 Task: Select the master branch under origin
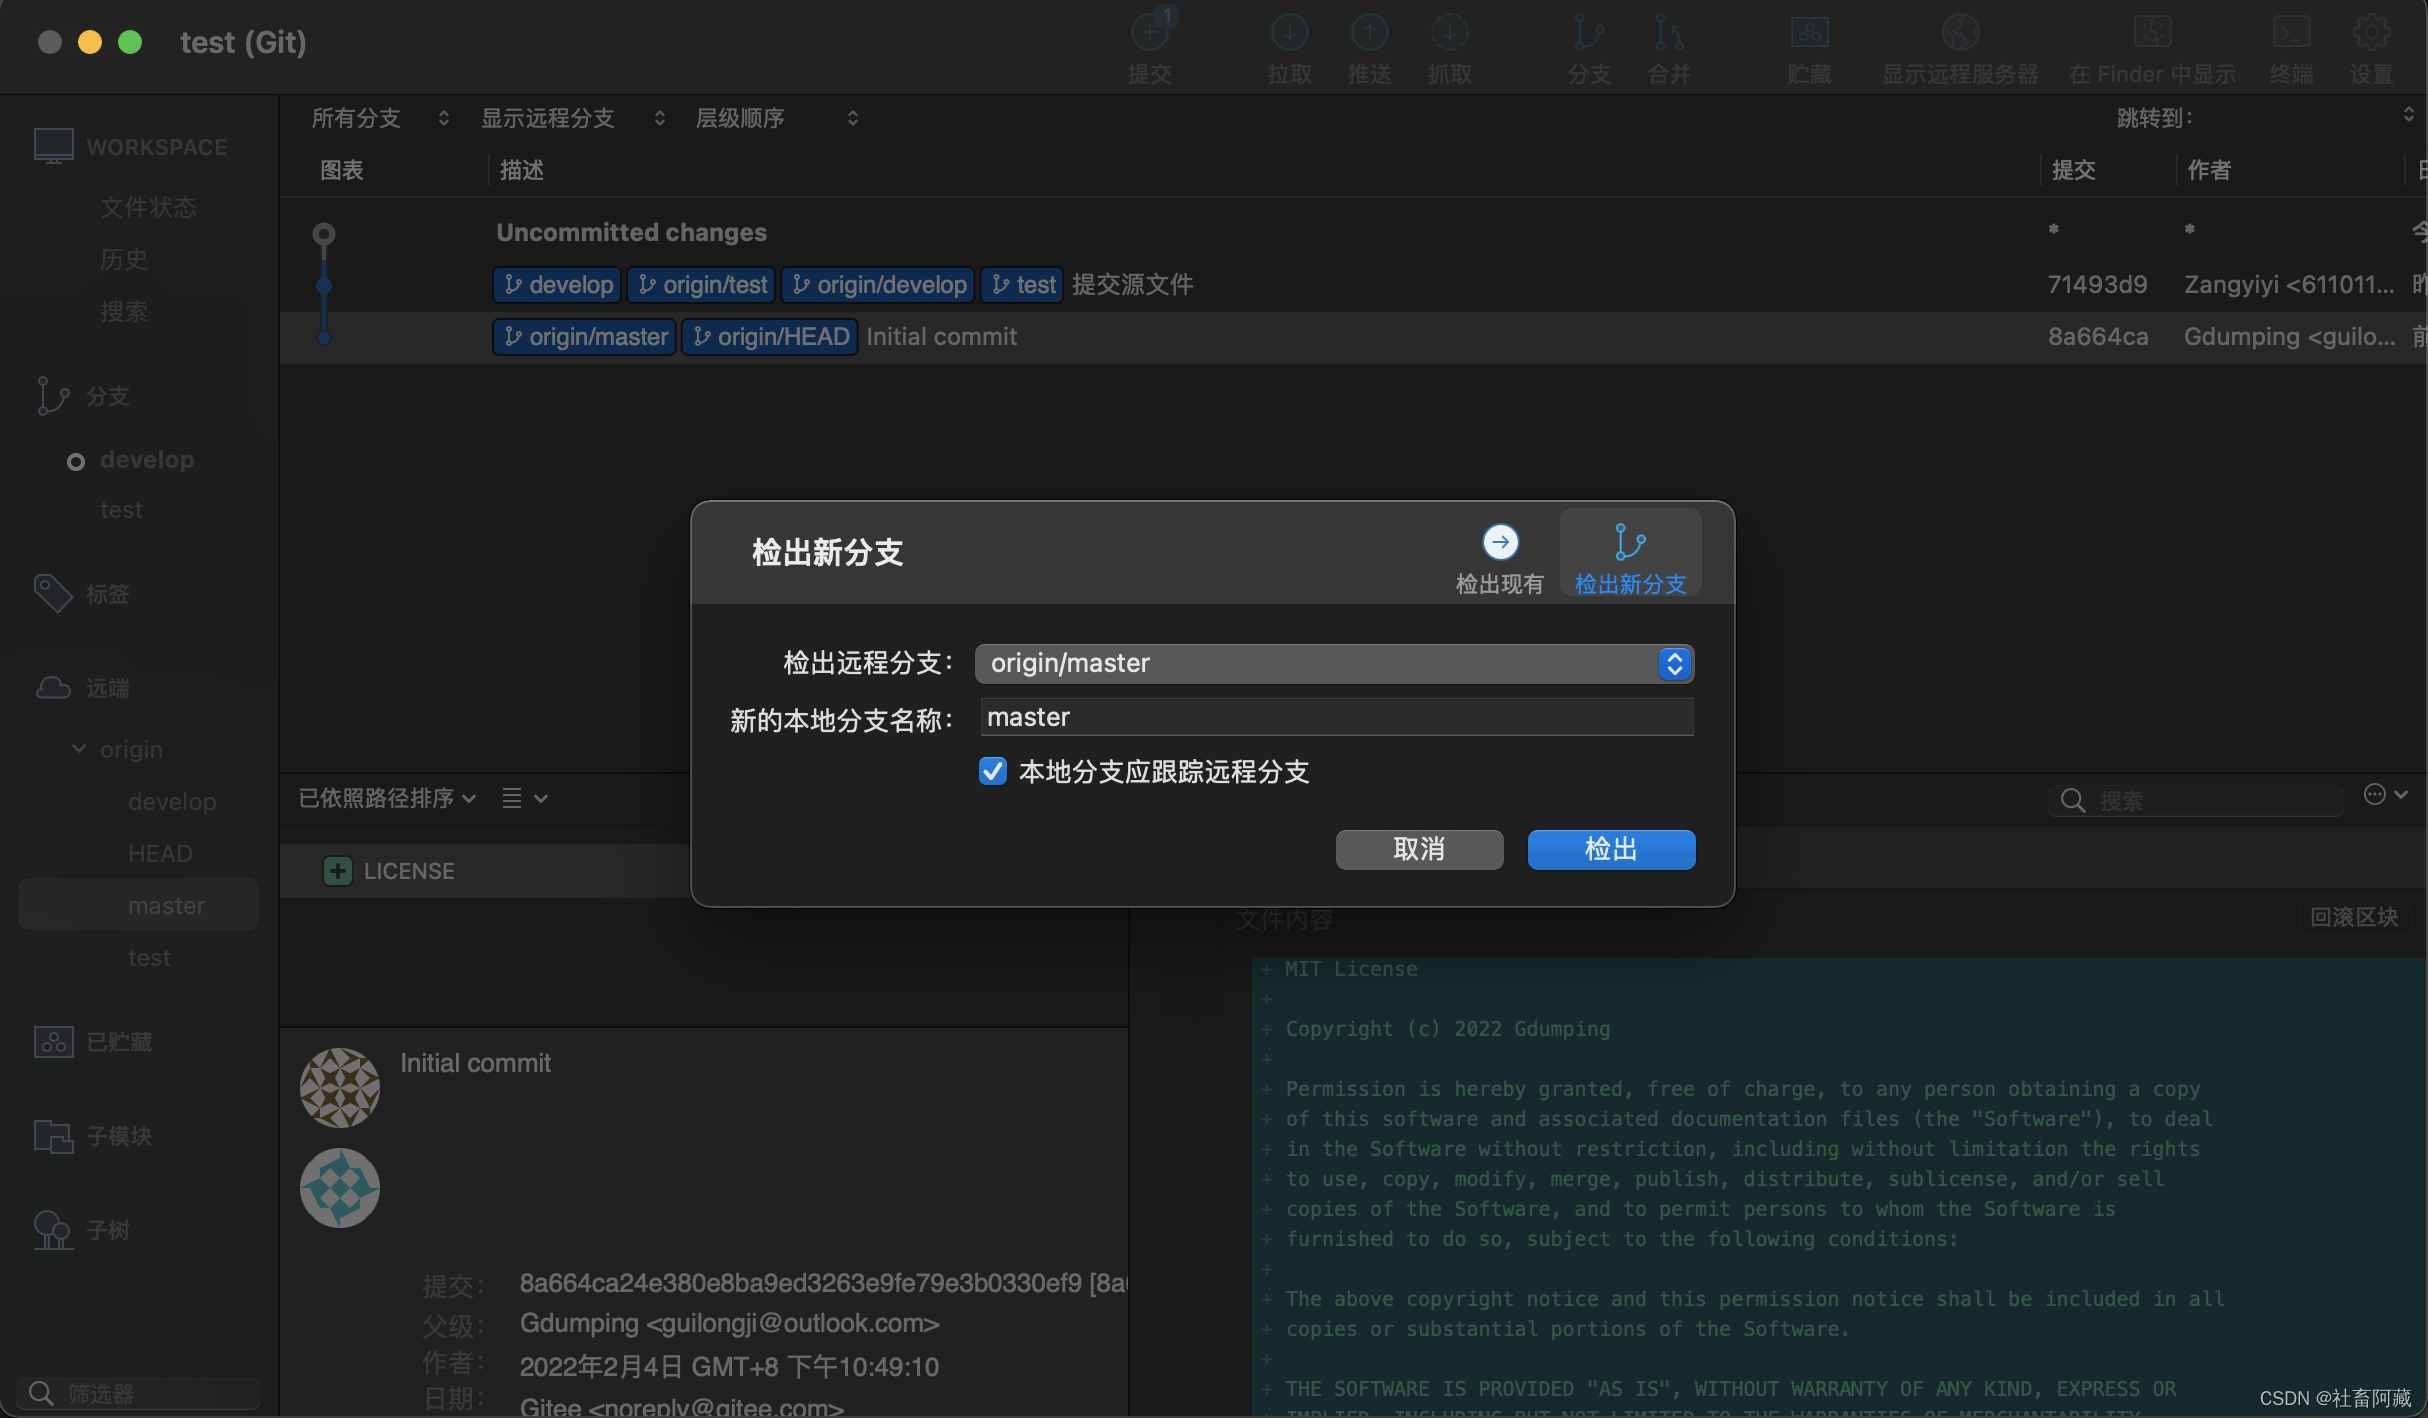coord(166,905)
